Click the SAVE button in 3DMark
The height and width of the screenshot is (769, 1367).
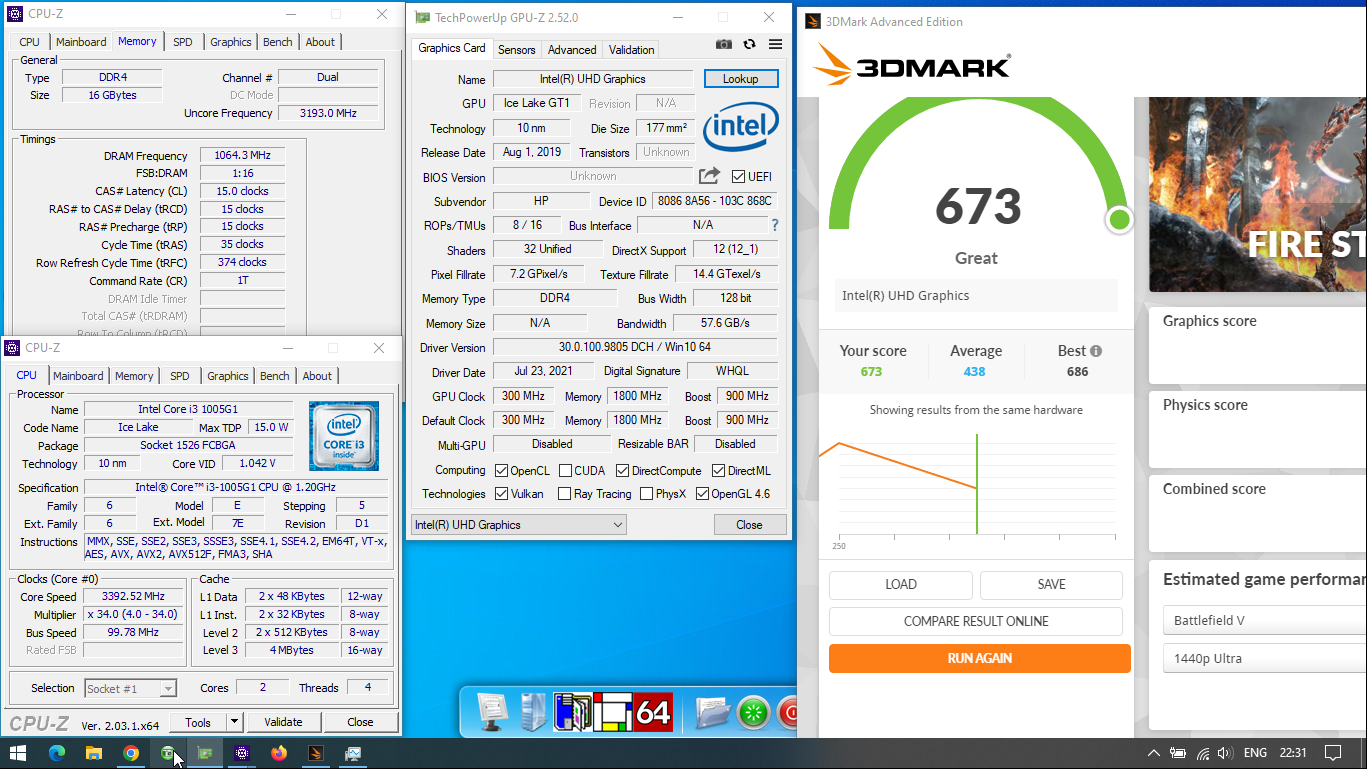(x=1051, y=585)
